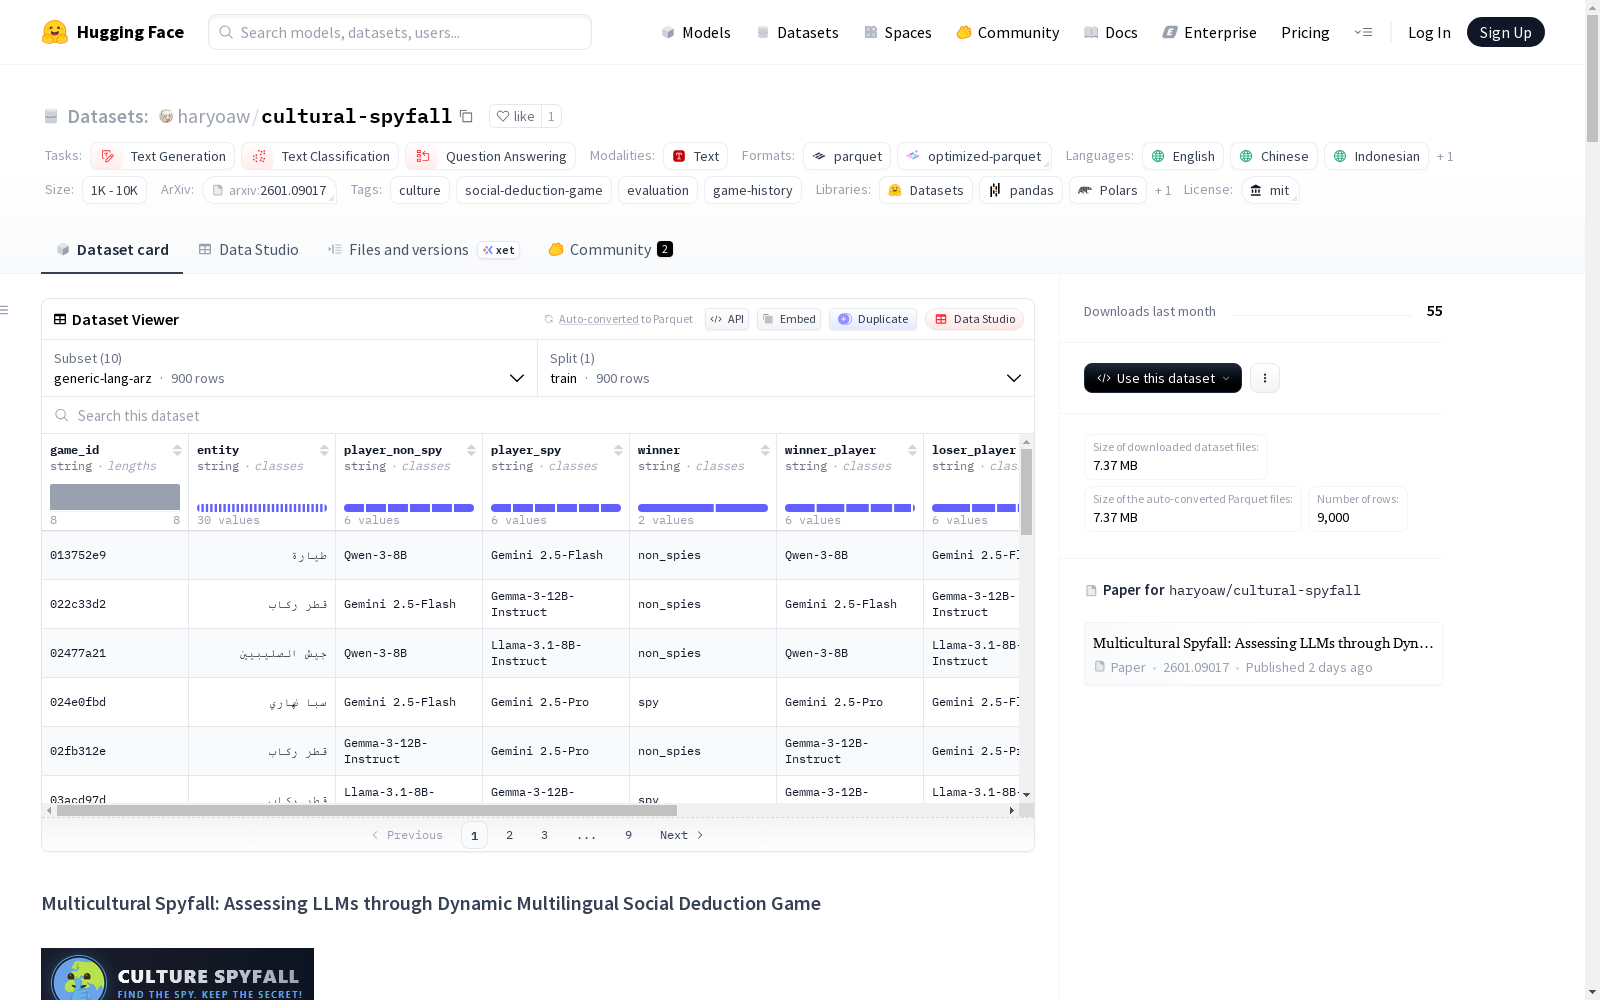Expand the Subset generic-lang-arz dropdown
Screen dimensions: 1600x1000
tap(289, 368)
